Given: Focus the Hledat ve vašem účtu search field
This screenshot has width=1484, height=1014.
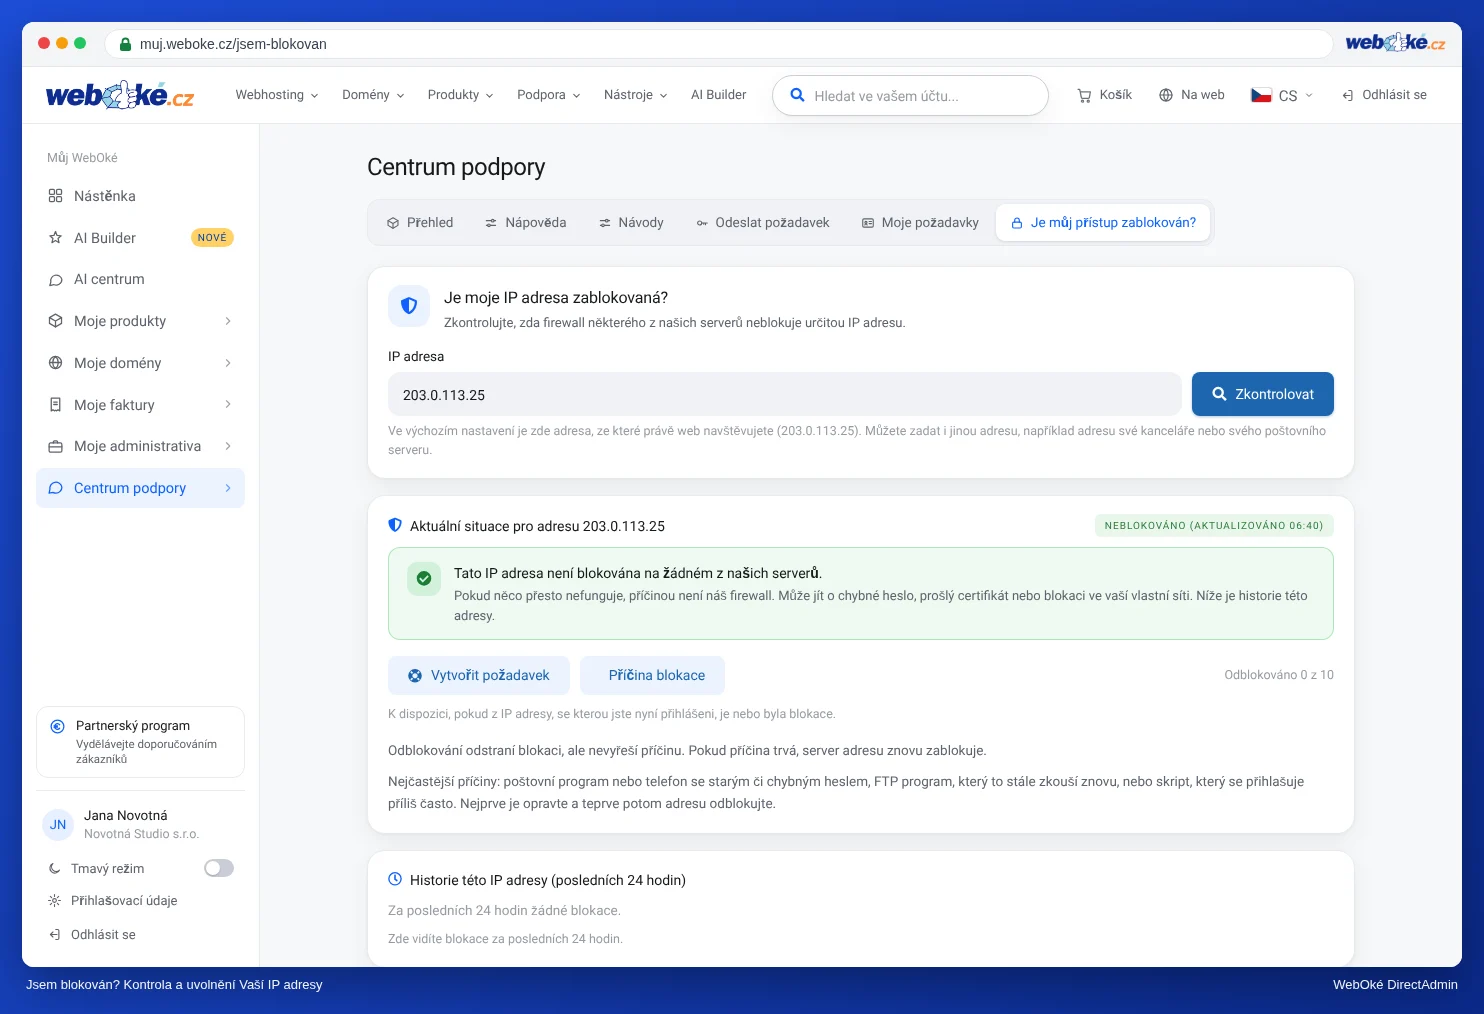Looking at the screenshot, I should pyautogui.click(x=910, y=96).
